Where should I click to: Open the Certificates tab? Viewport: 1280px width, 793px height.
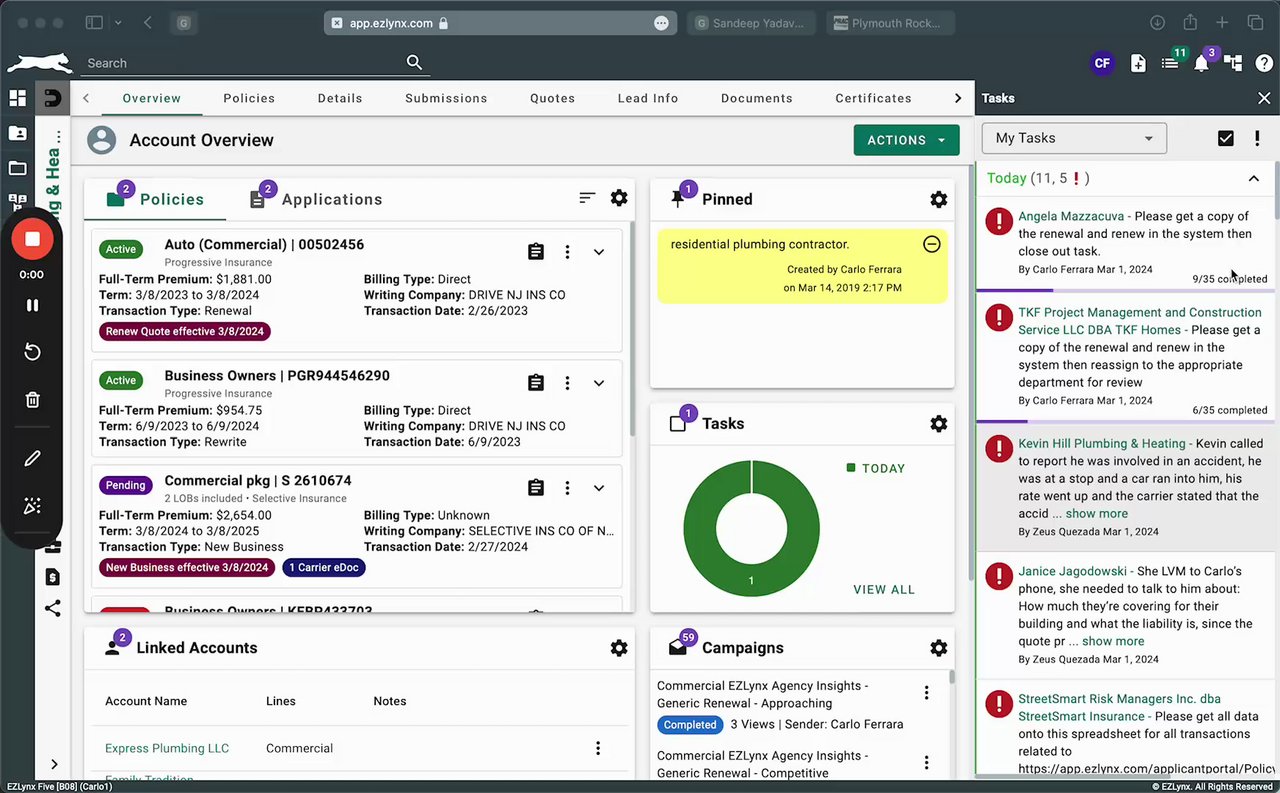click(873, 98)
